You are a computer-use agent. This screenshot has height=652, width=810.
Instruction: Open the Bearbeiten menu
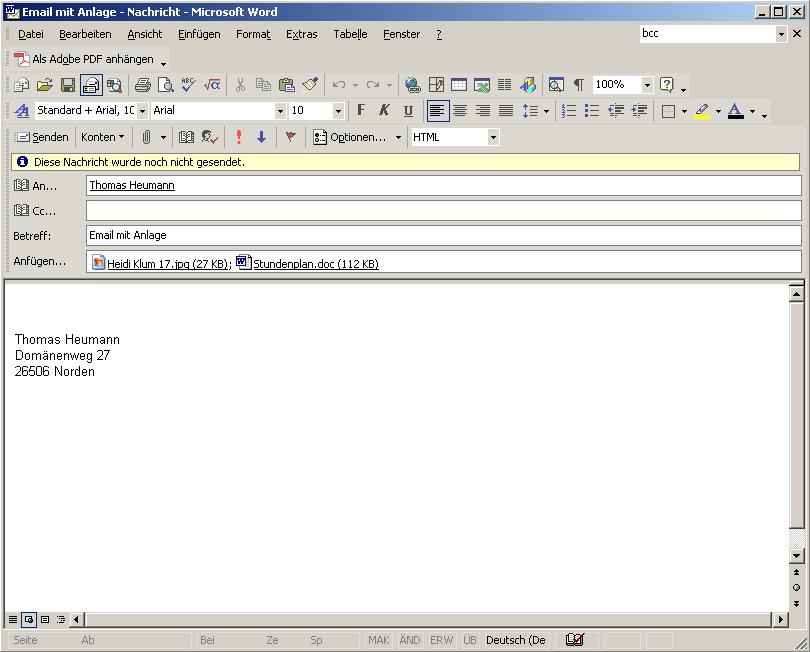pos(85,35)
